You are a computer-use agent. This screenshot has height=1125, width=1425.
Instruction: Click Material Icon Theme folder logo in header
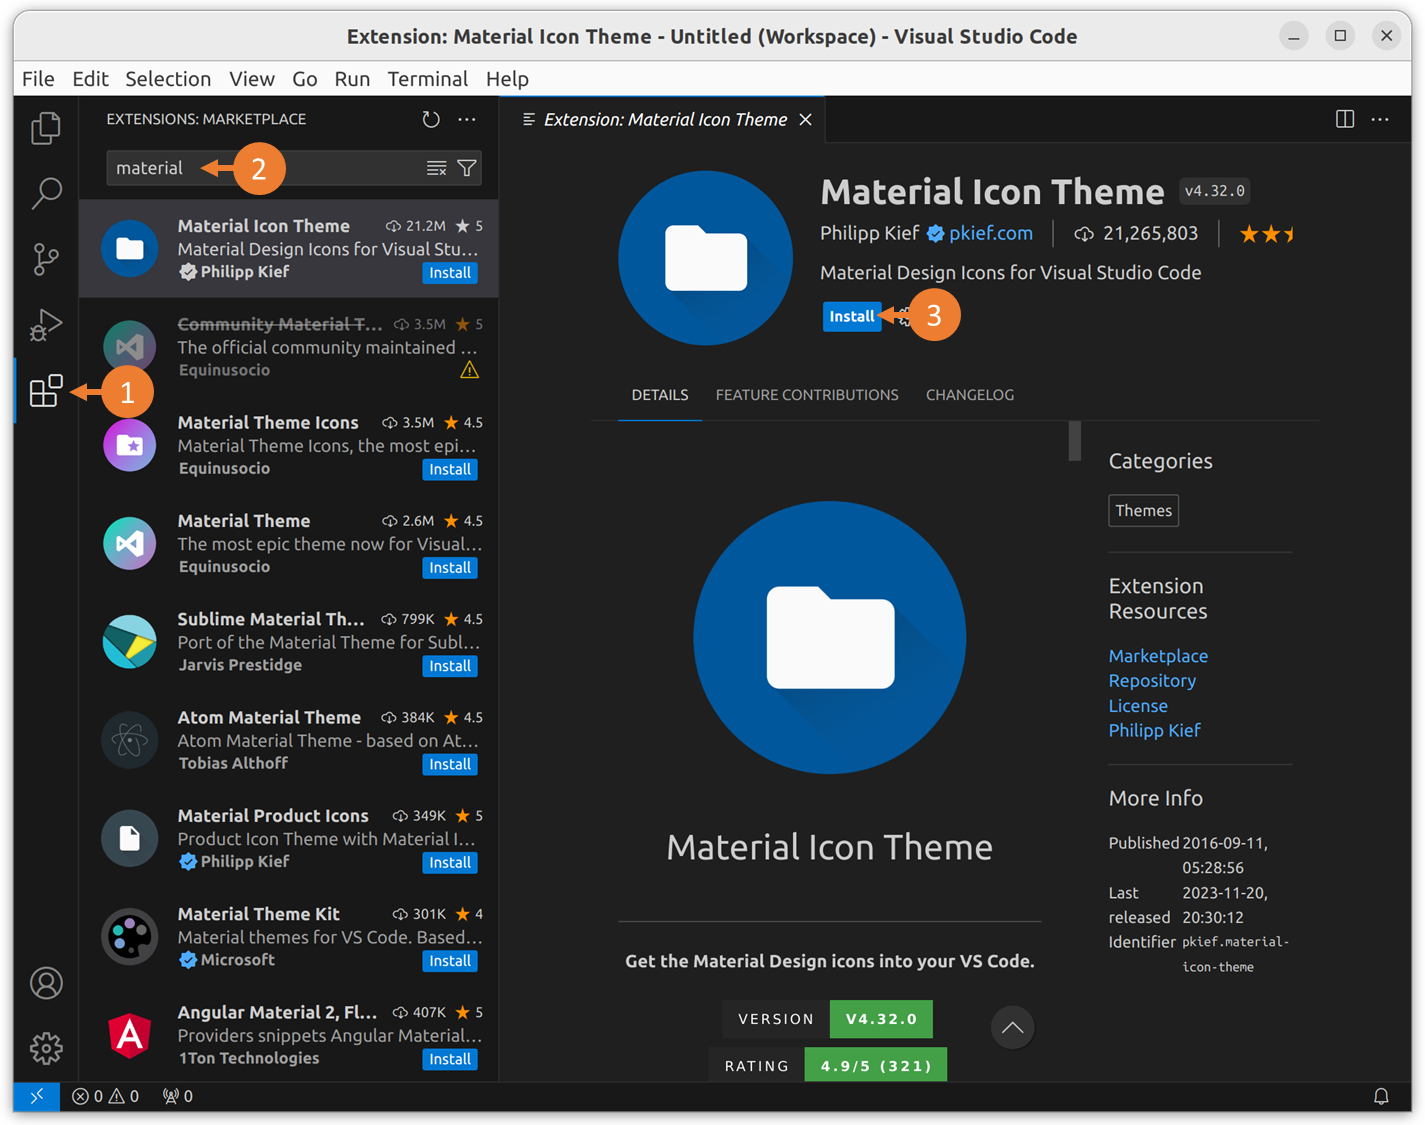(x=706, y=258)
